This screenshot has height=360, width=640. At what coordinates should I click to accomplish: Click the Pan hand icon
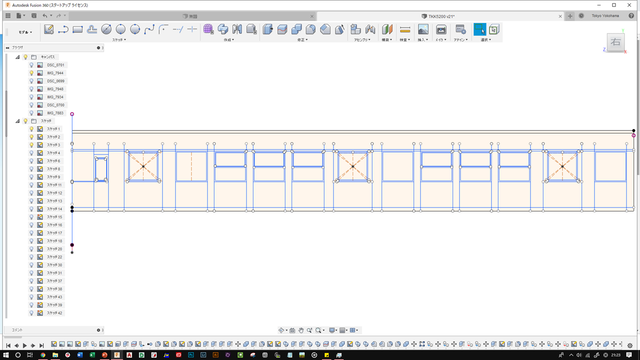tap(301, 330)
